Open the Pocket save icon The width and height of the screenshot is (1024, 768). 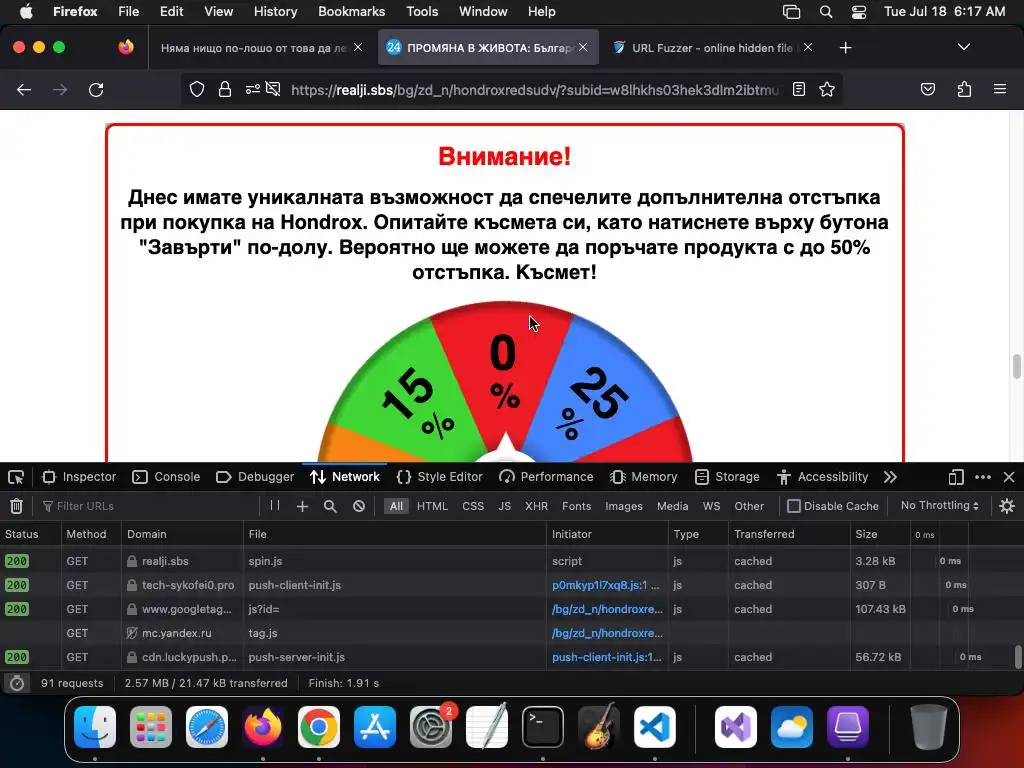[x=927, y=89]
